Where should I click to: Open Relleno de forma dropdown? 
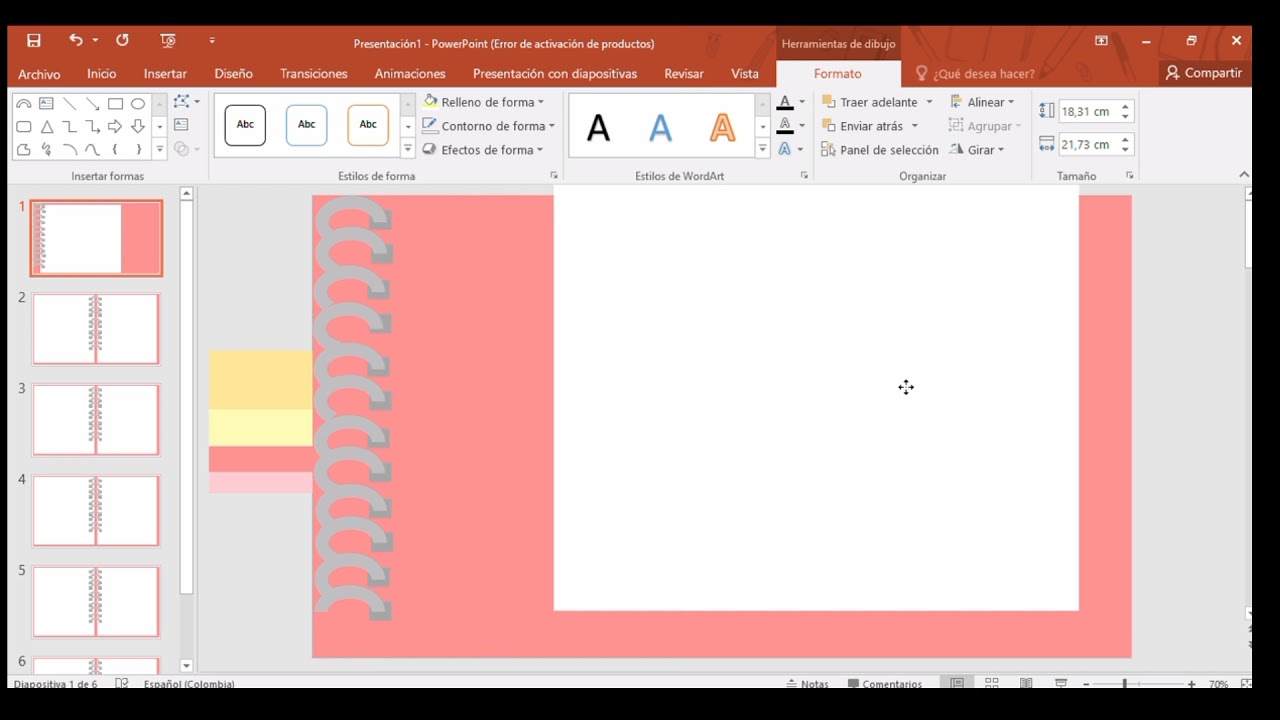[x=484, y=102]
